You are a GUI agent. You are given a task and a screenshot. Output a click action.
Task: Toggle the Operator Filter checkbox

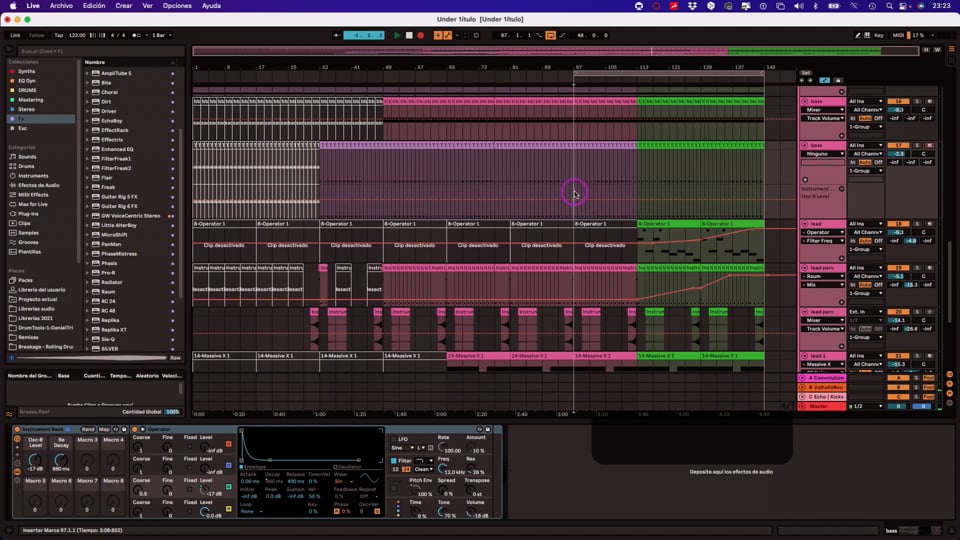coord(394,460)
